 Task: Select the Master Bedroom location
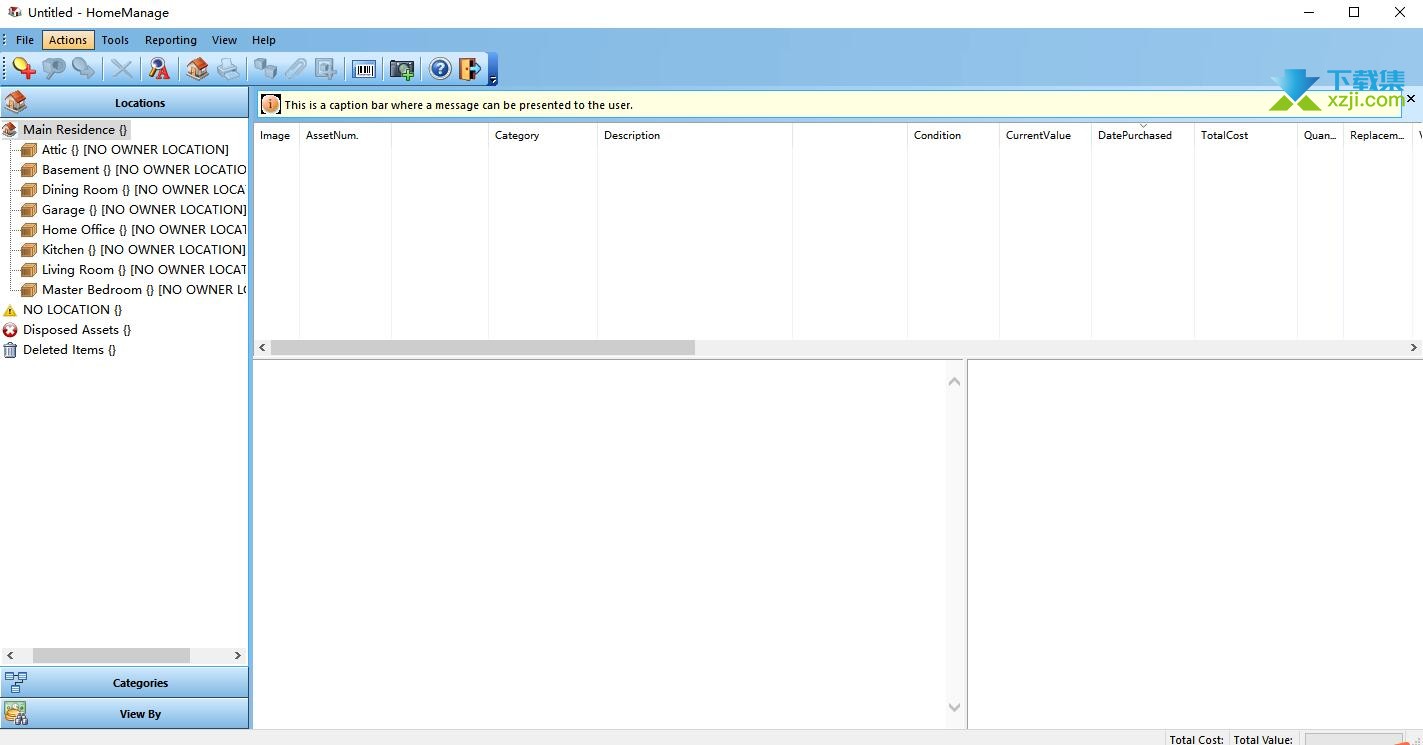tap(144, 289)
